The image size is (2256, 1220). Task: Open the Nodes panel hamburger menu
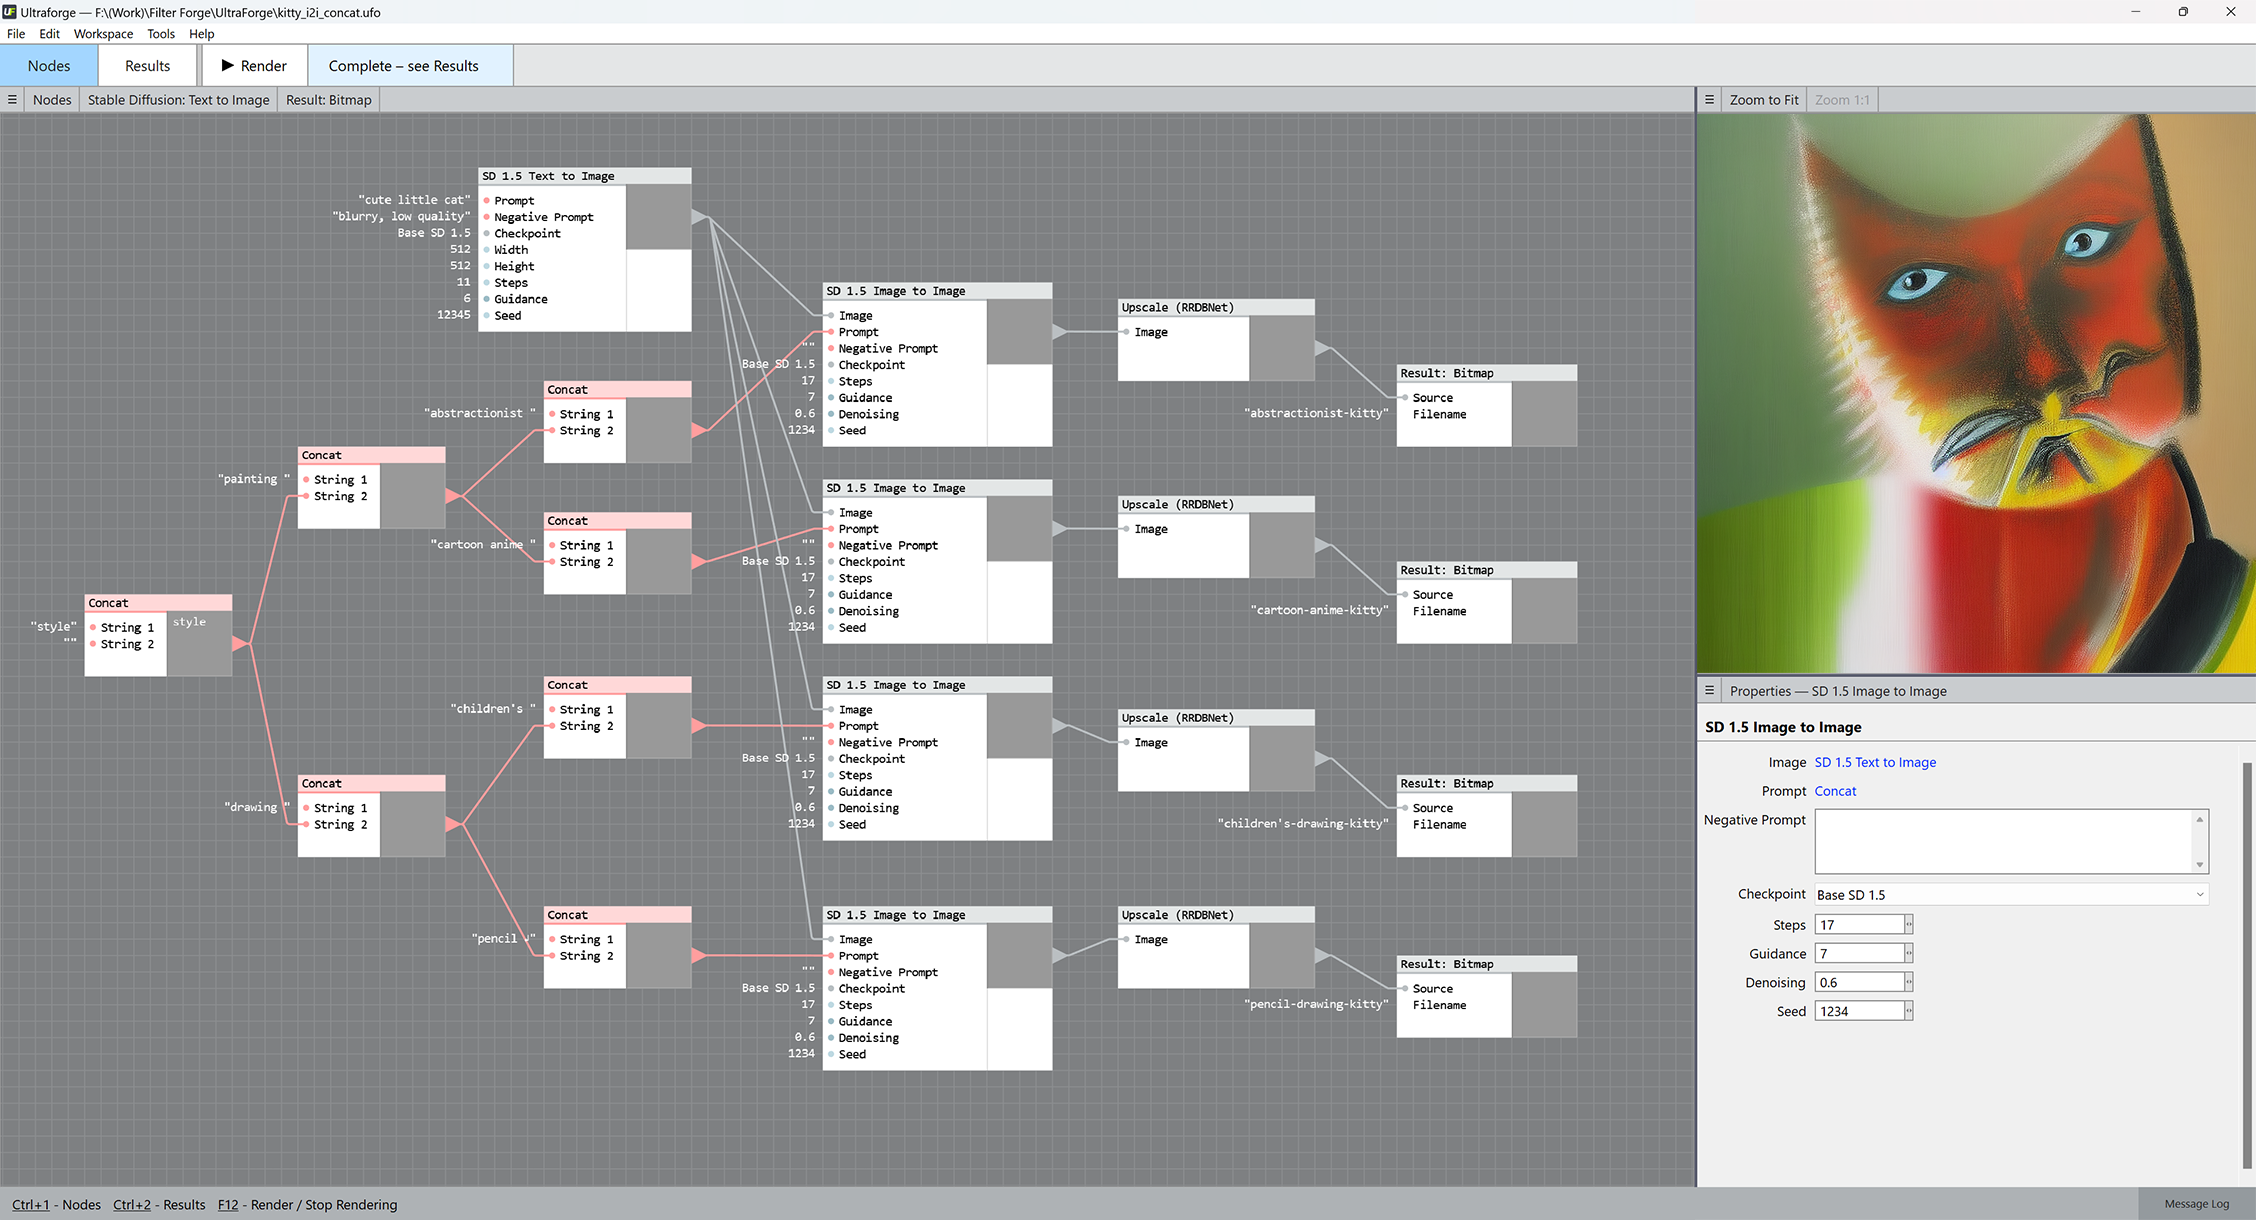click(x=12, y=100)
